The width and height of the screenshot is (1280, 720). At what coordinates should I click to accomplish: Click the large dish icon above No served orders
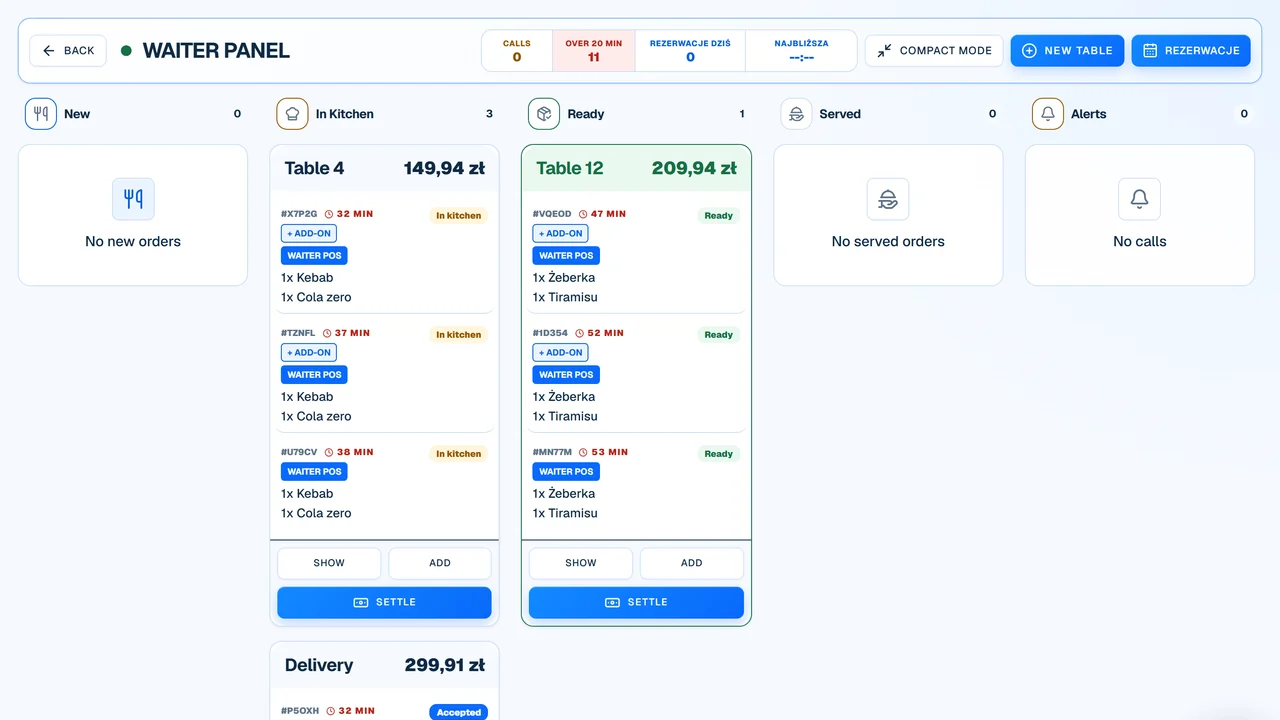[x=888, y=199]
